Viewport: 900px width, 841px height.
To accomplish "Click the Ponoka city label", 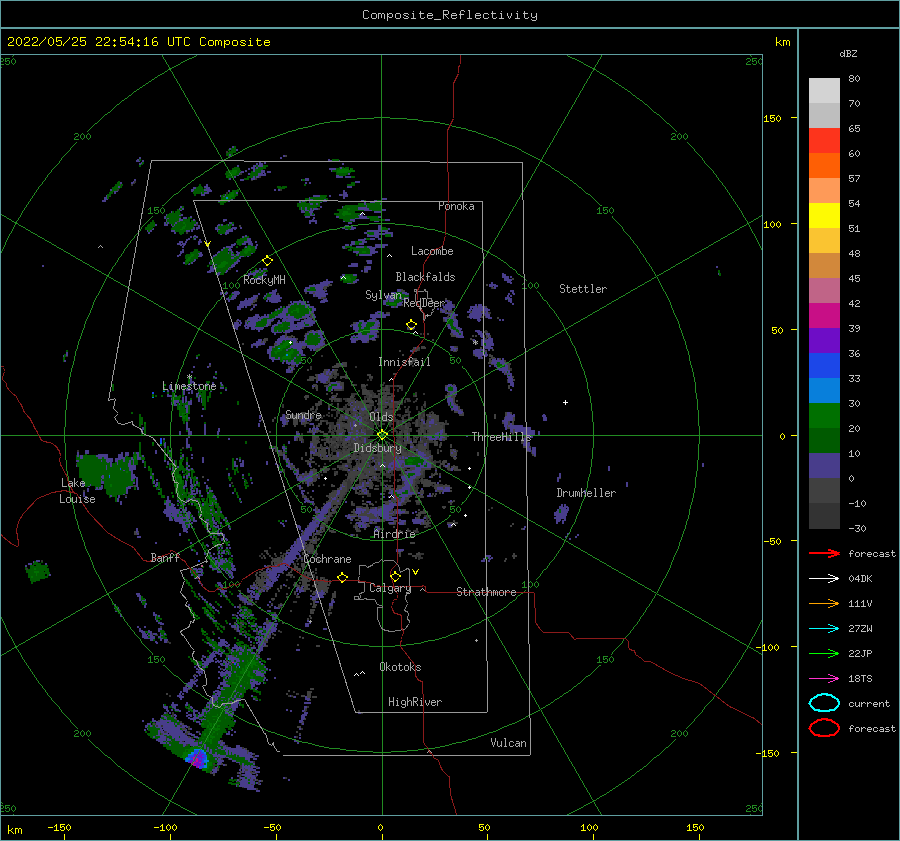I will pos(456,206).
